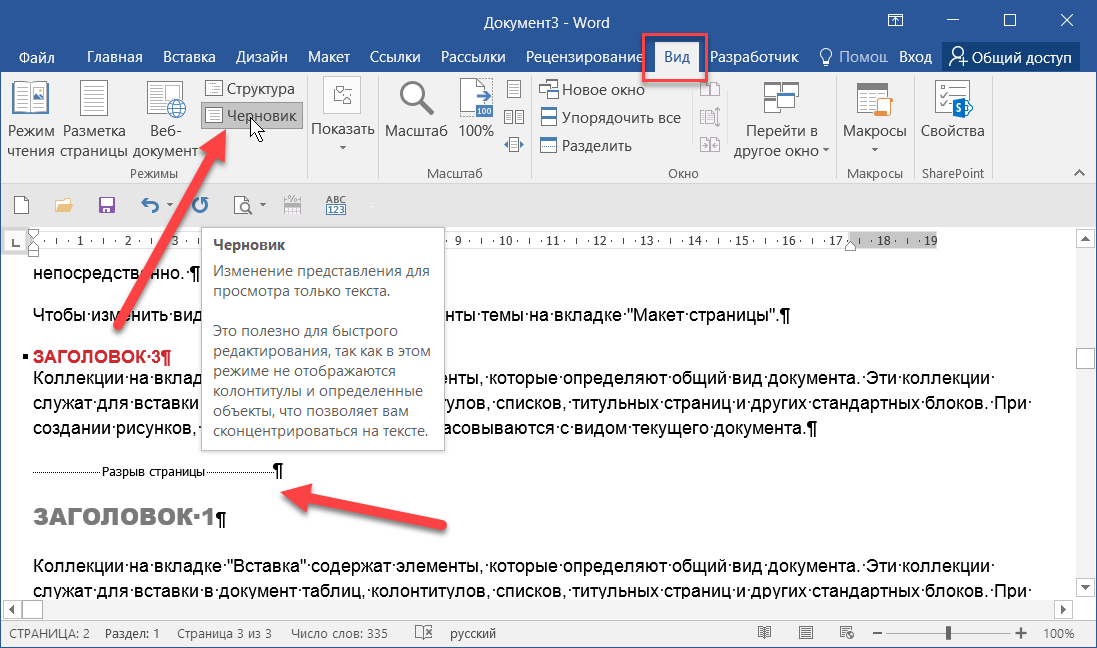
Task: Zoom out with minus button
Action: 877,633
